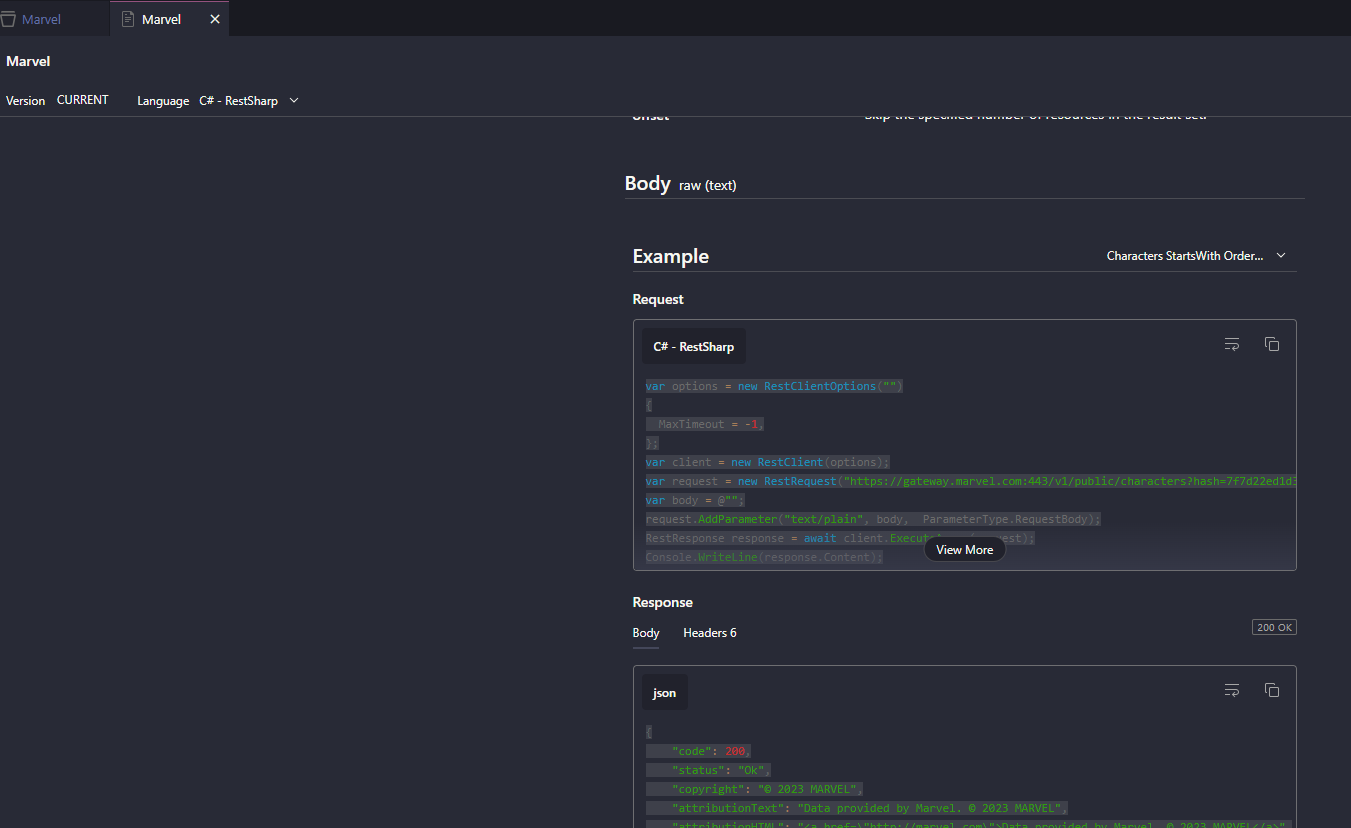Click the request.AddParameter text/plain line
Screen dimensions: 1351x828
tap(873, 519)
